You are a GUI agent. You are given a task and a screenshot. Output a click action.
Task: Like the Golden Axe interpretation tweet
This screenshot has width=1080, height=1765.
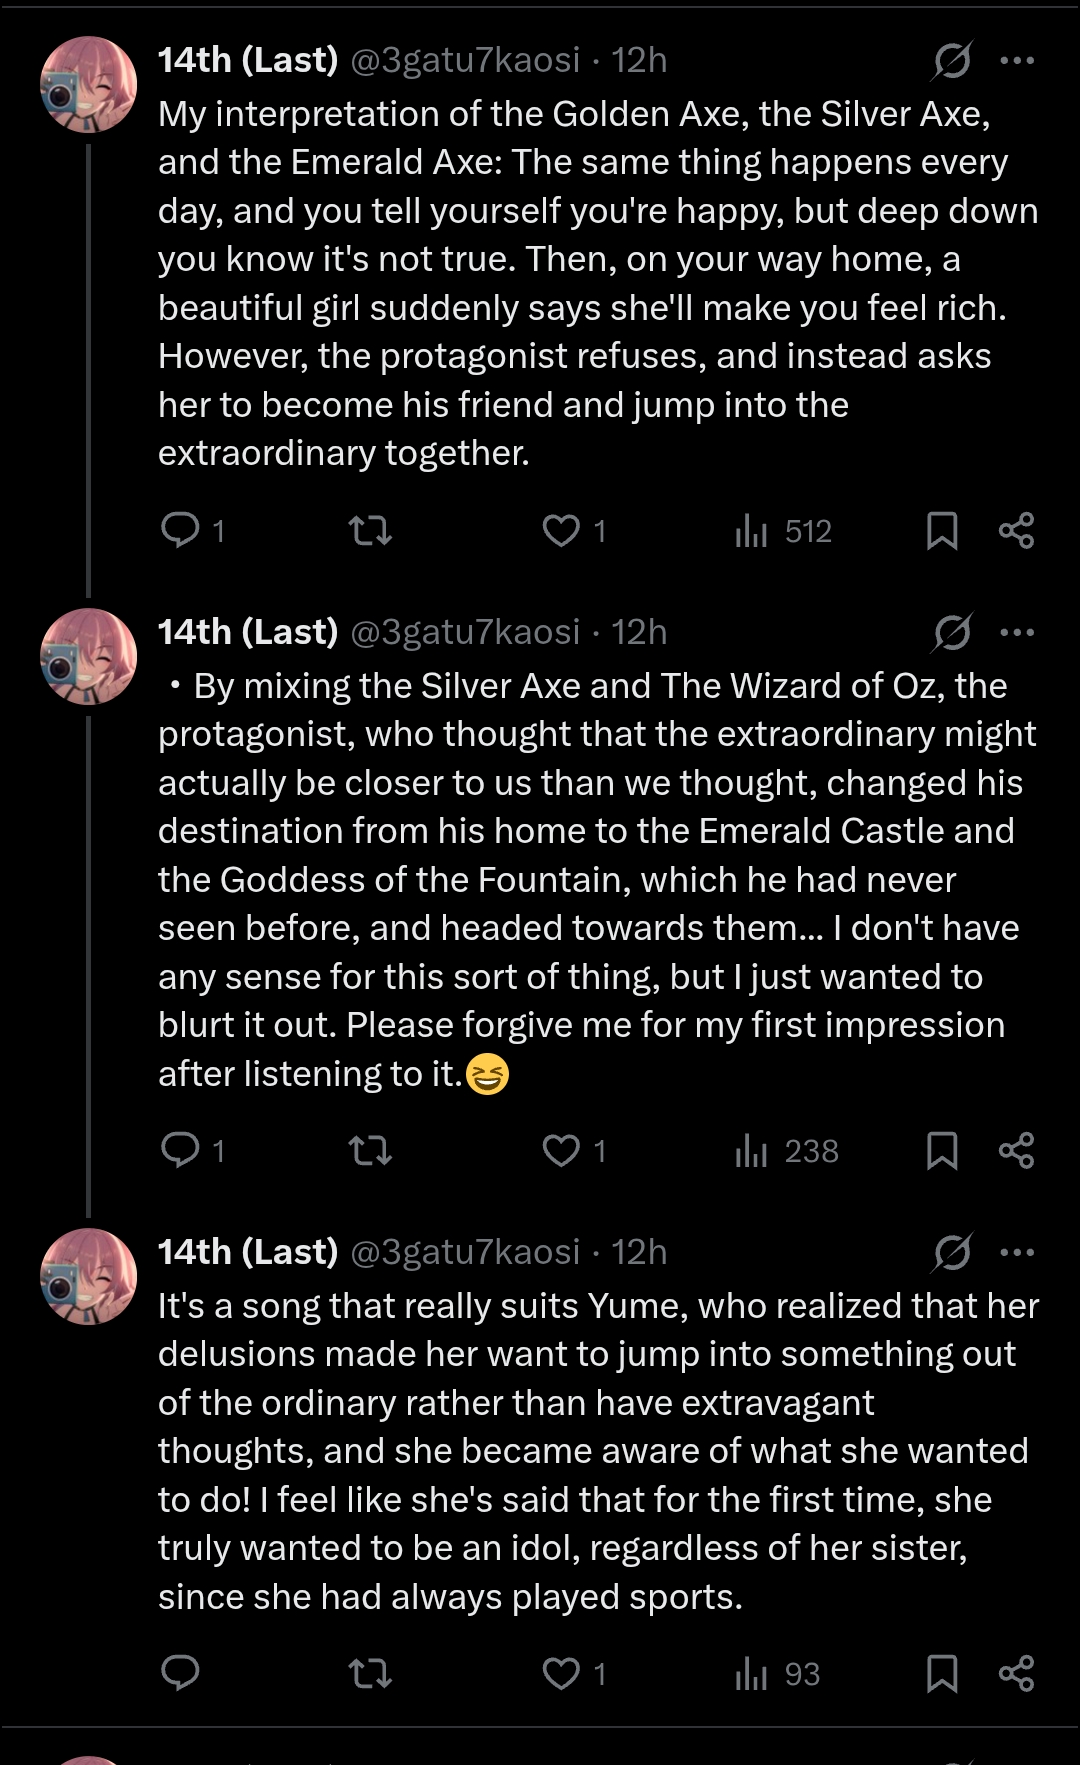(561, 530)
